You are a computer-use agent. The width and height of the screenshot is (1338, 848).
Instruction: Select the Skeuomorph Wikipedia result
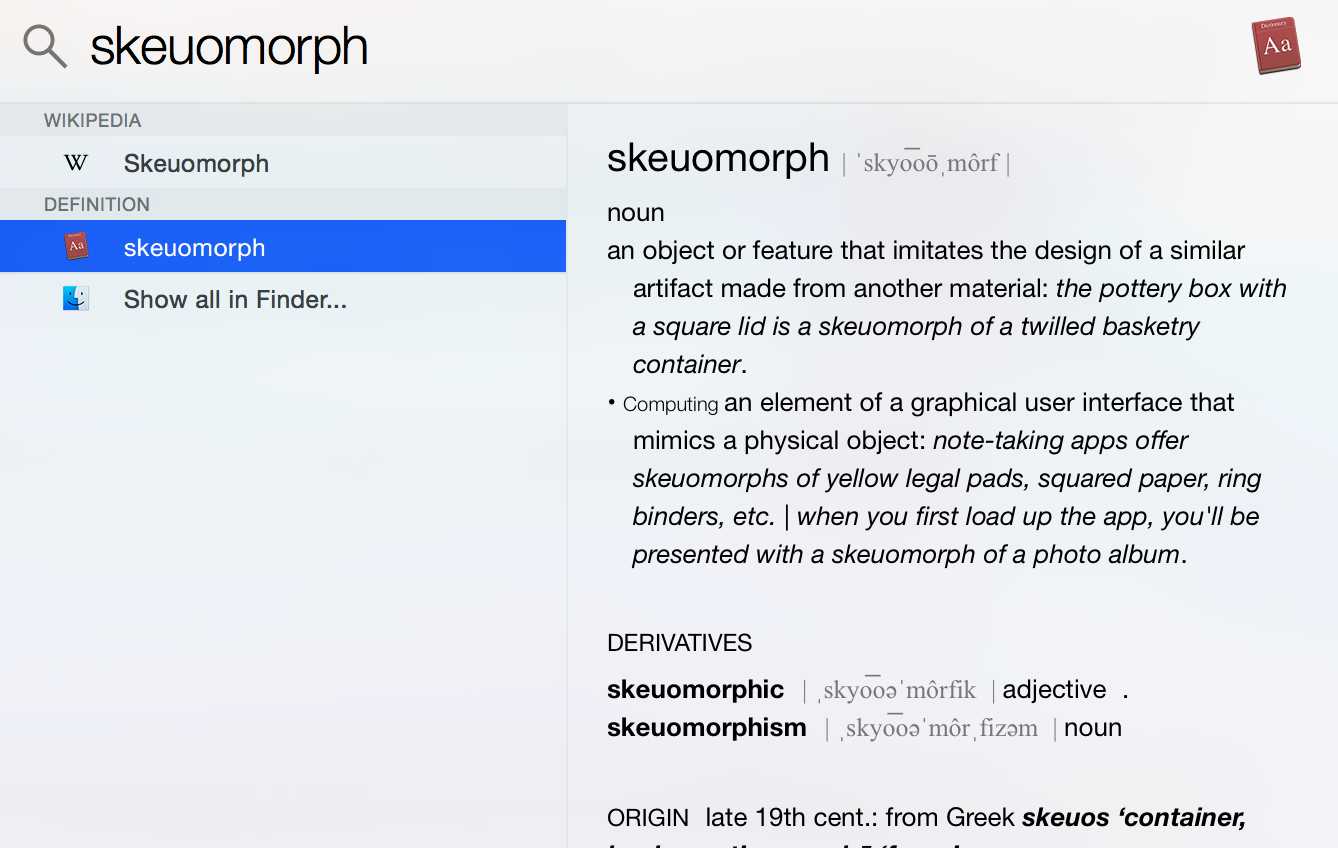click(283, 163)
